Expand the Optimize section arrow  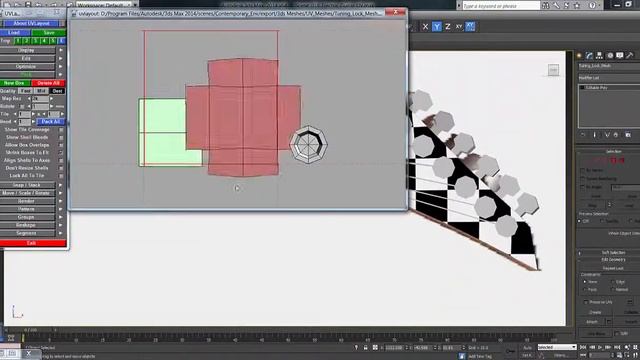pyautogui.click(x=61, y=67)
